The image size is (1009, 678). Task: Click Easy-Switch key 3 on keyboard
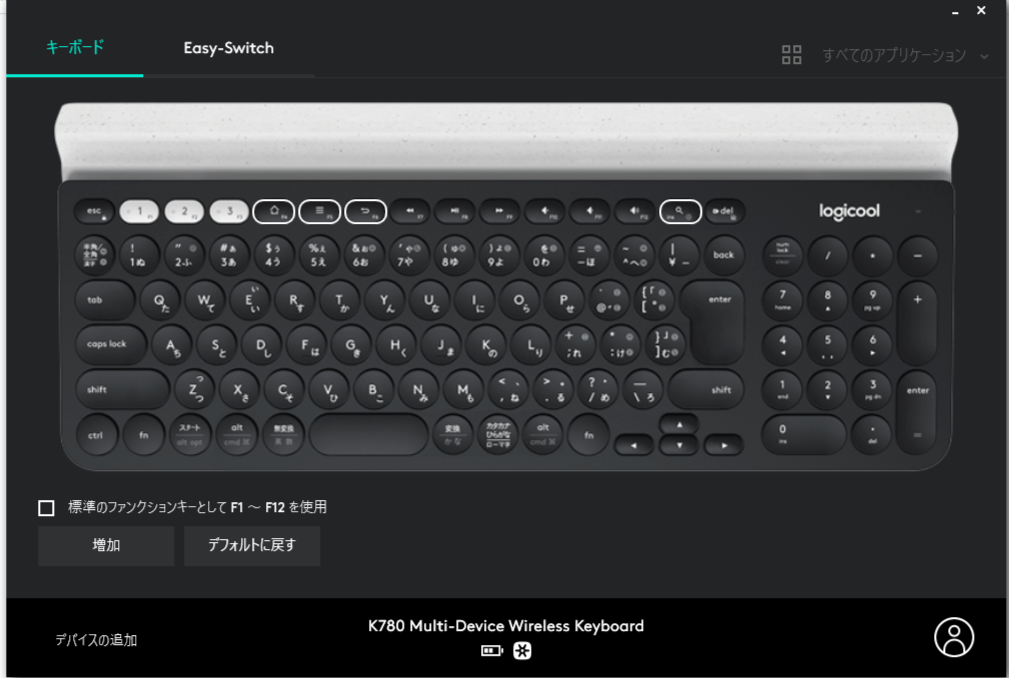229,211
